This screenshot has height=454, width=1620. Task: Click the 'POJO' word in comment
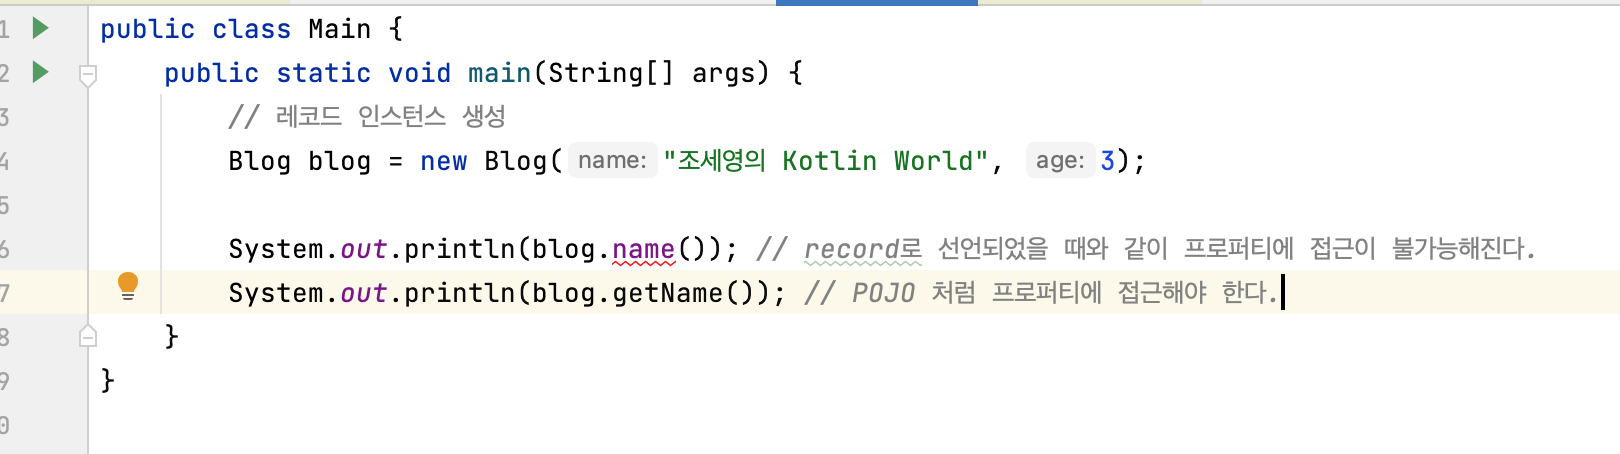coord(883,293)
